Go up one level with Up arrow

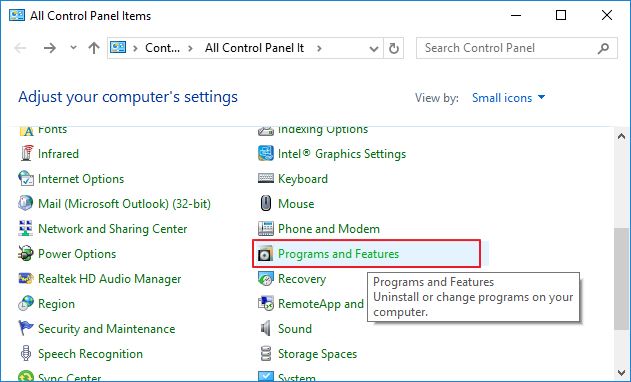pyautogui.click(x=94, y=48)
